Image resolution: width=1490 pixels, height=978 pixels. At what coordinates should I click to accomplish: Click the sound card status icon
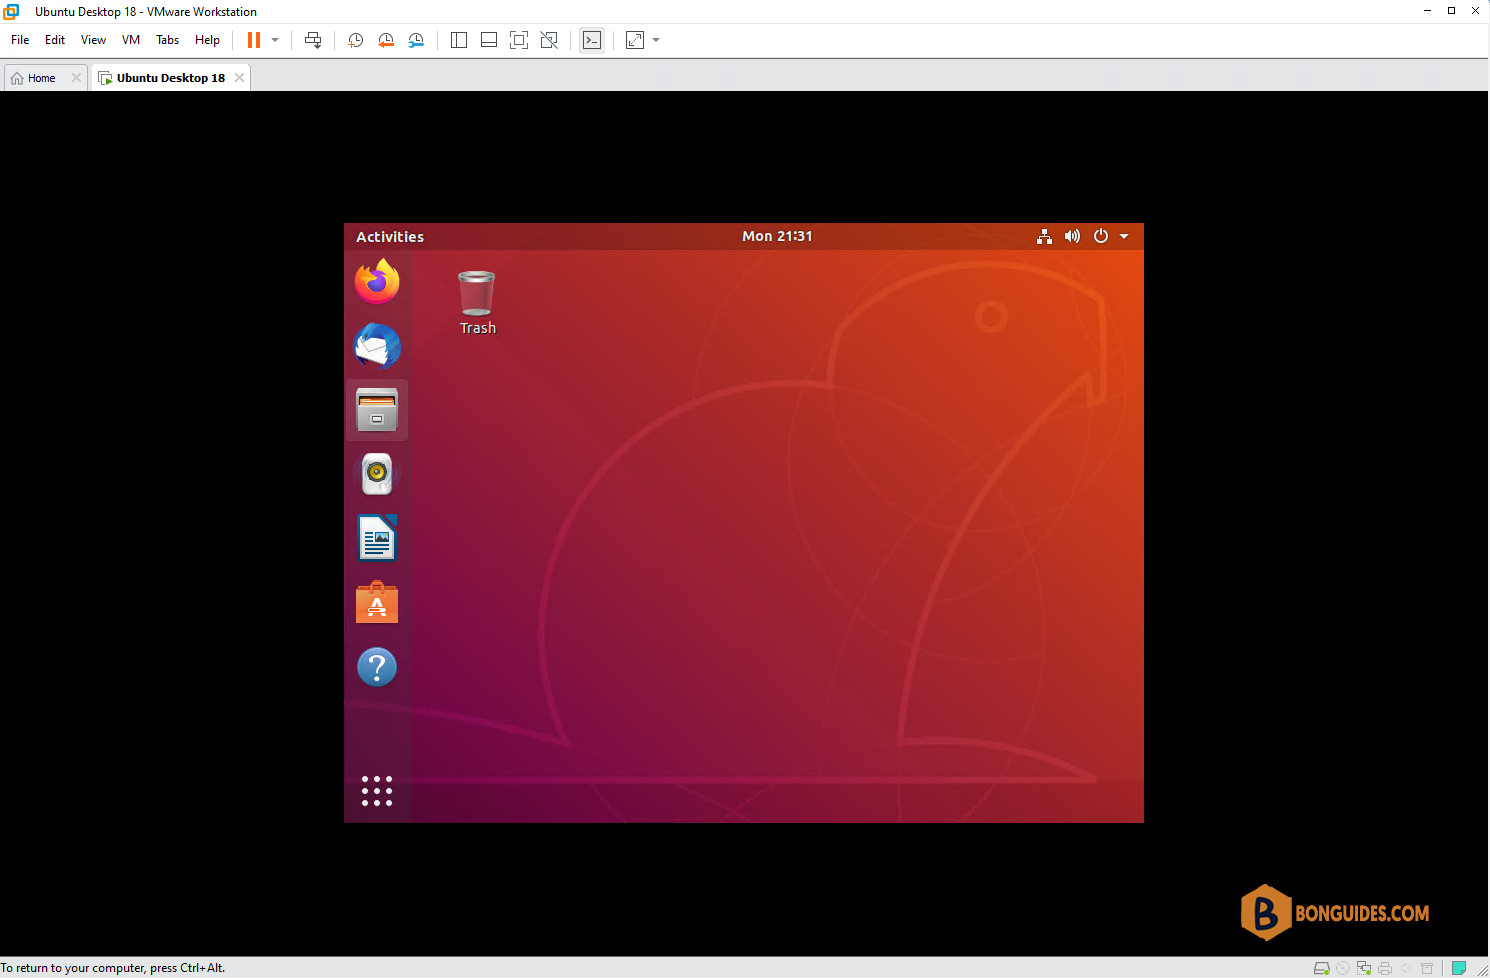[1406, 968]
